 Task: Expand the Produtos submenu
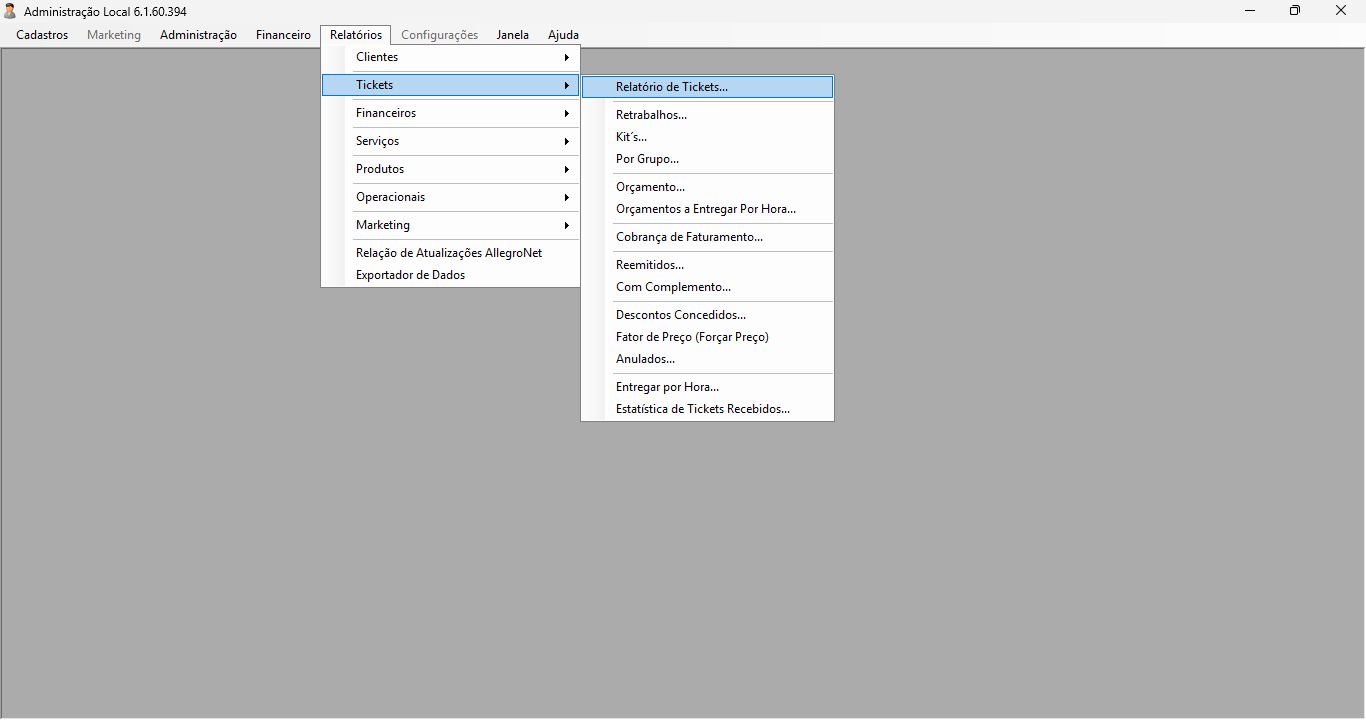click(x=450, y=169)
